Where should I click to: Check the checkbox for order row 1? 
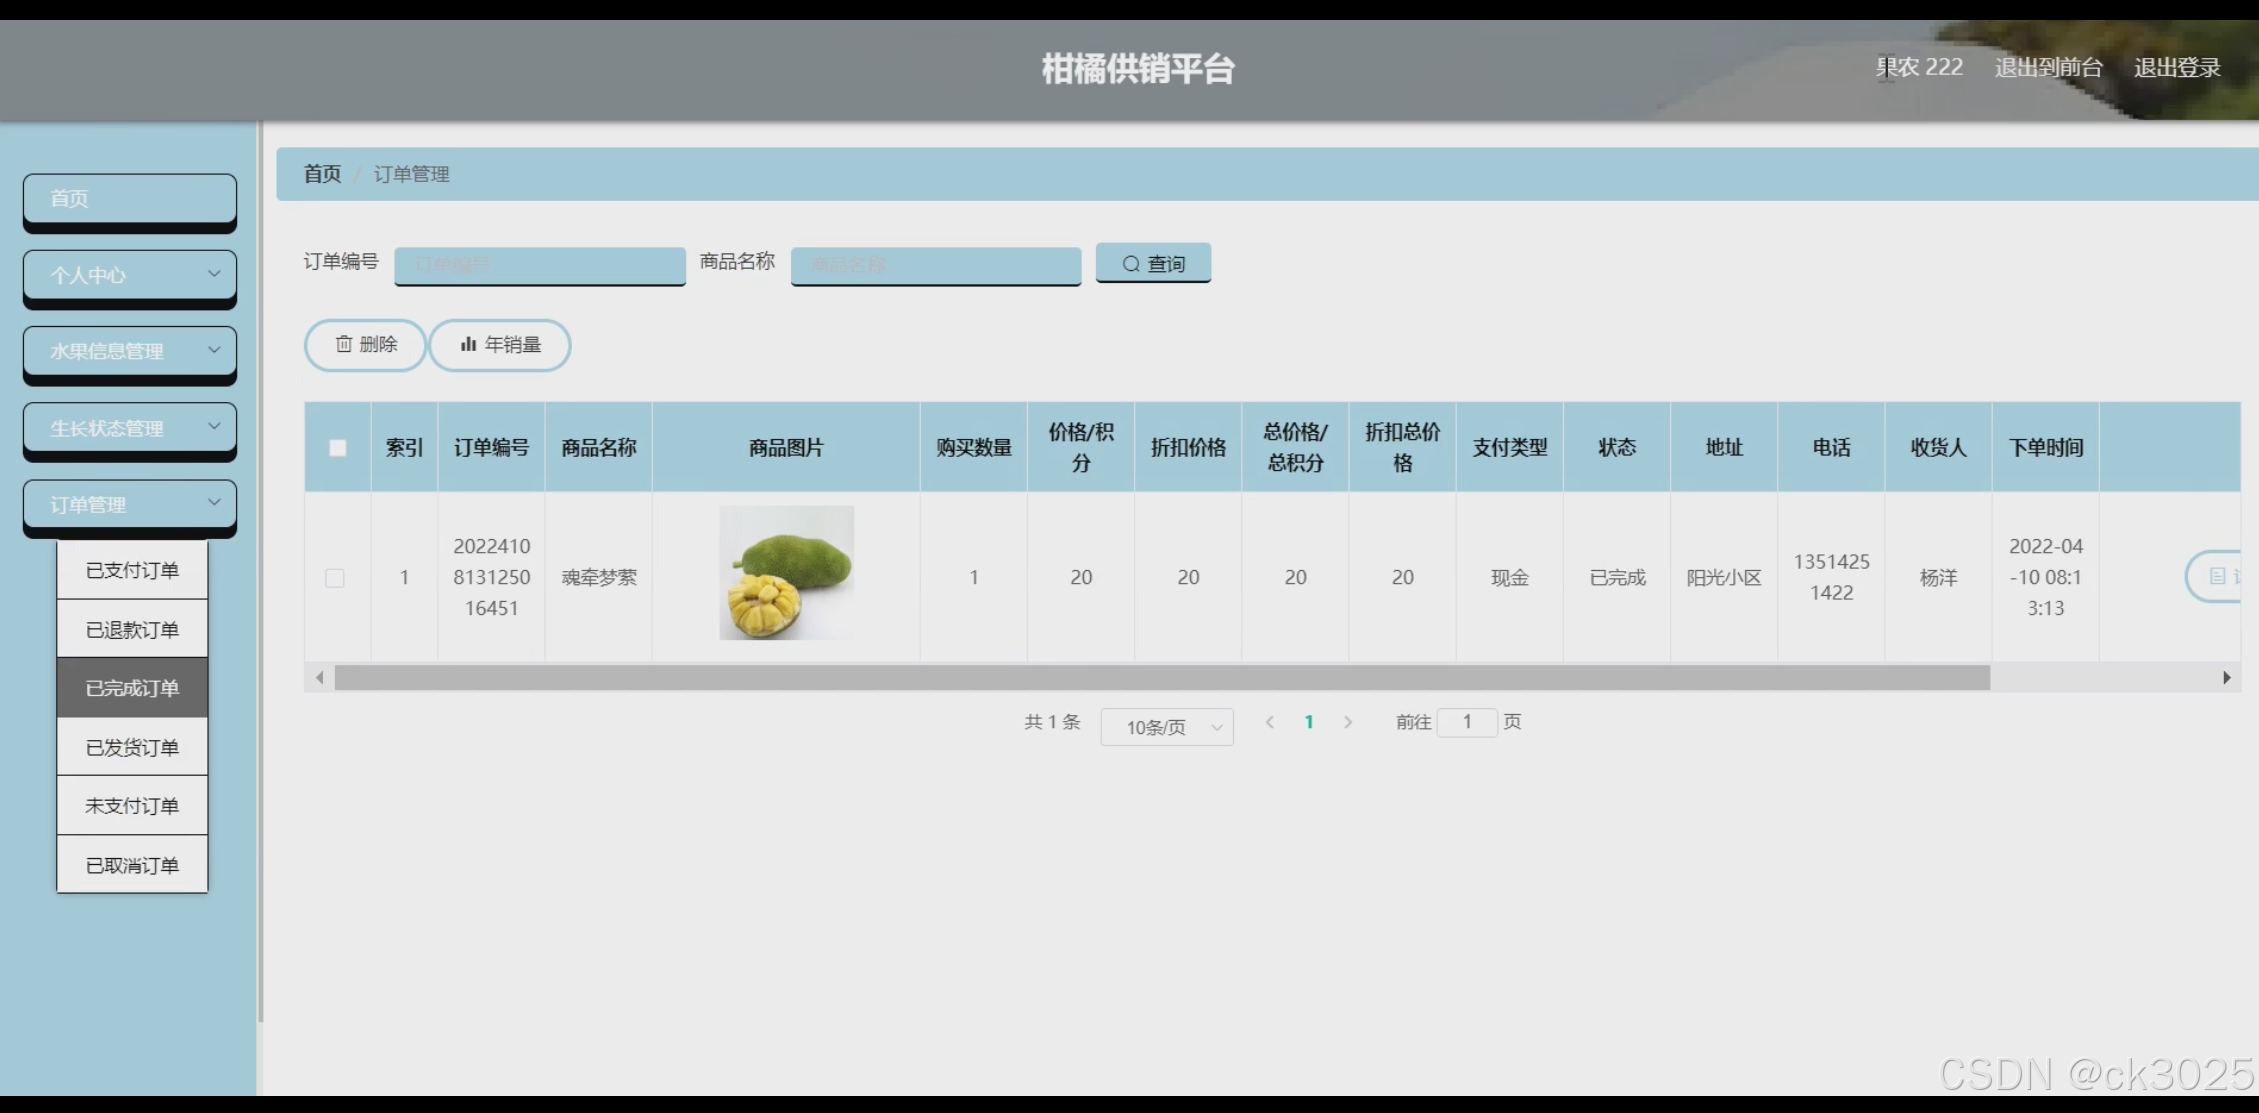(x=335, y=578)
